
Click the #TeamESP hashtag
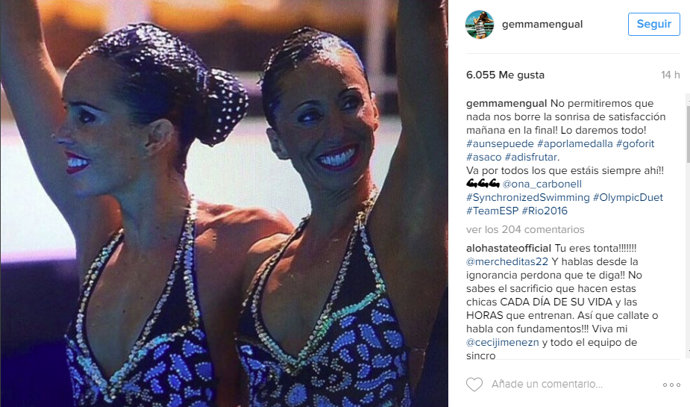(x=492, y=211)
